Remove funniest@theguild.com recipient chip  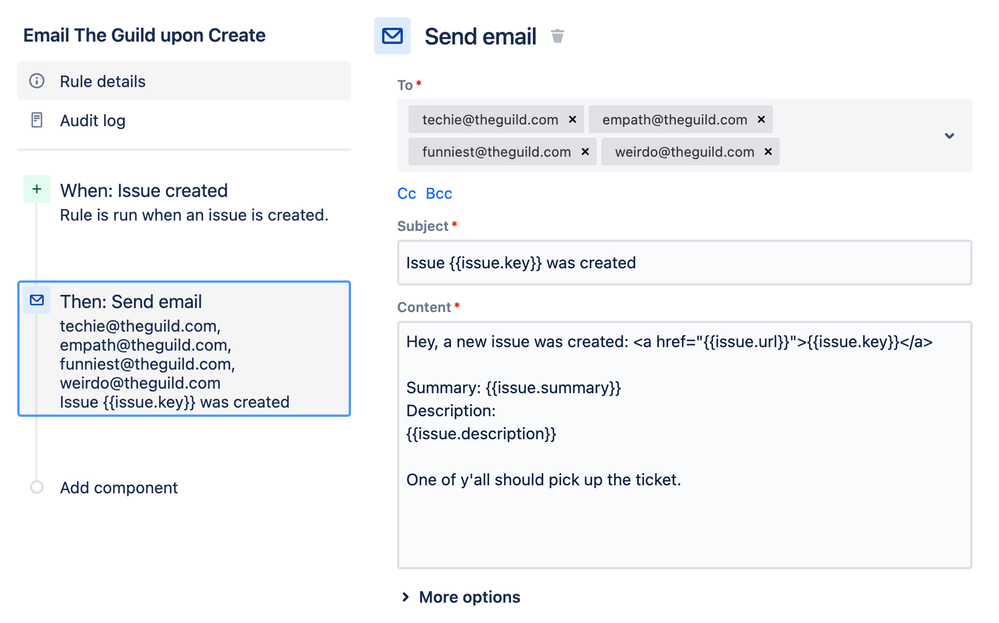click(585, 152)
